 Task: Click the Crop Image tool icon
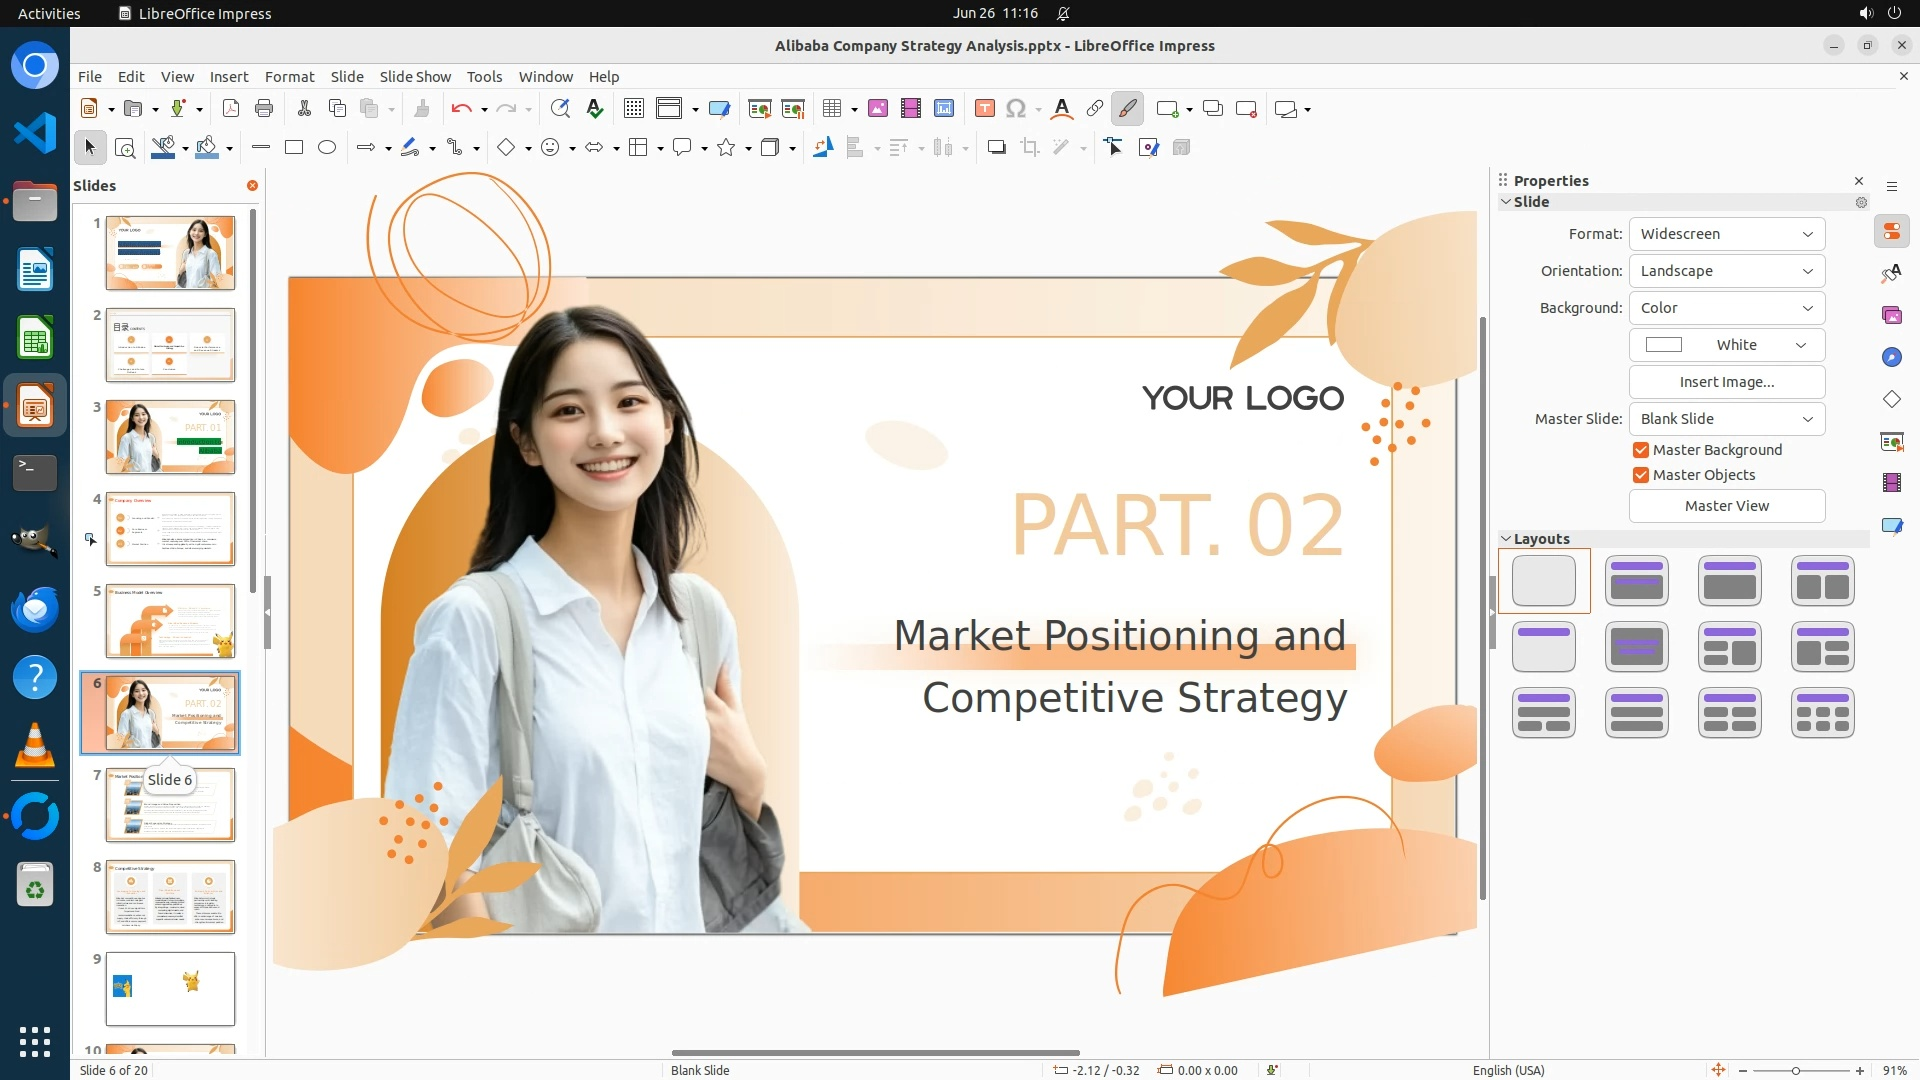tap(1029, 148)
